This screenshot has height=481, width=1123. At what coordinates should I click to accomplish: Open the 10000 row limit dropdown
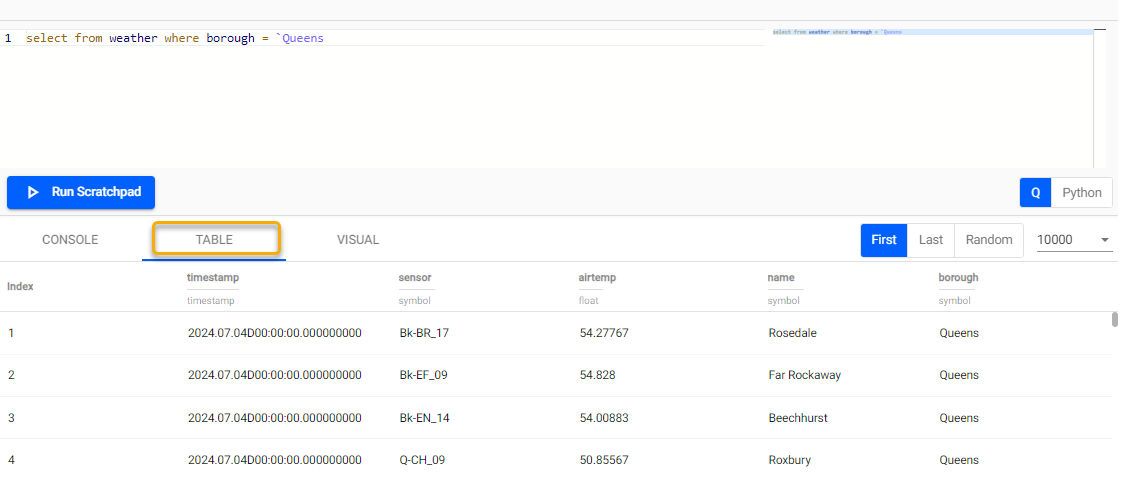pos(1074,240)
